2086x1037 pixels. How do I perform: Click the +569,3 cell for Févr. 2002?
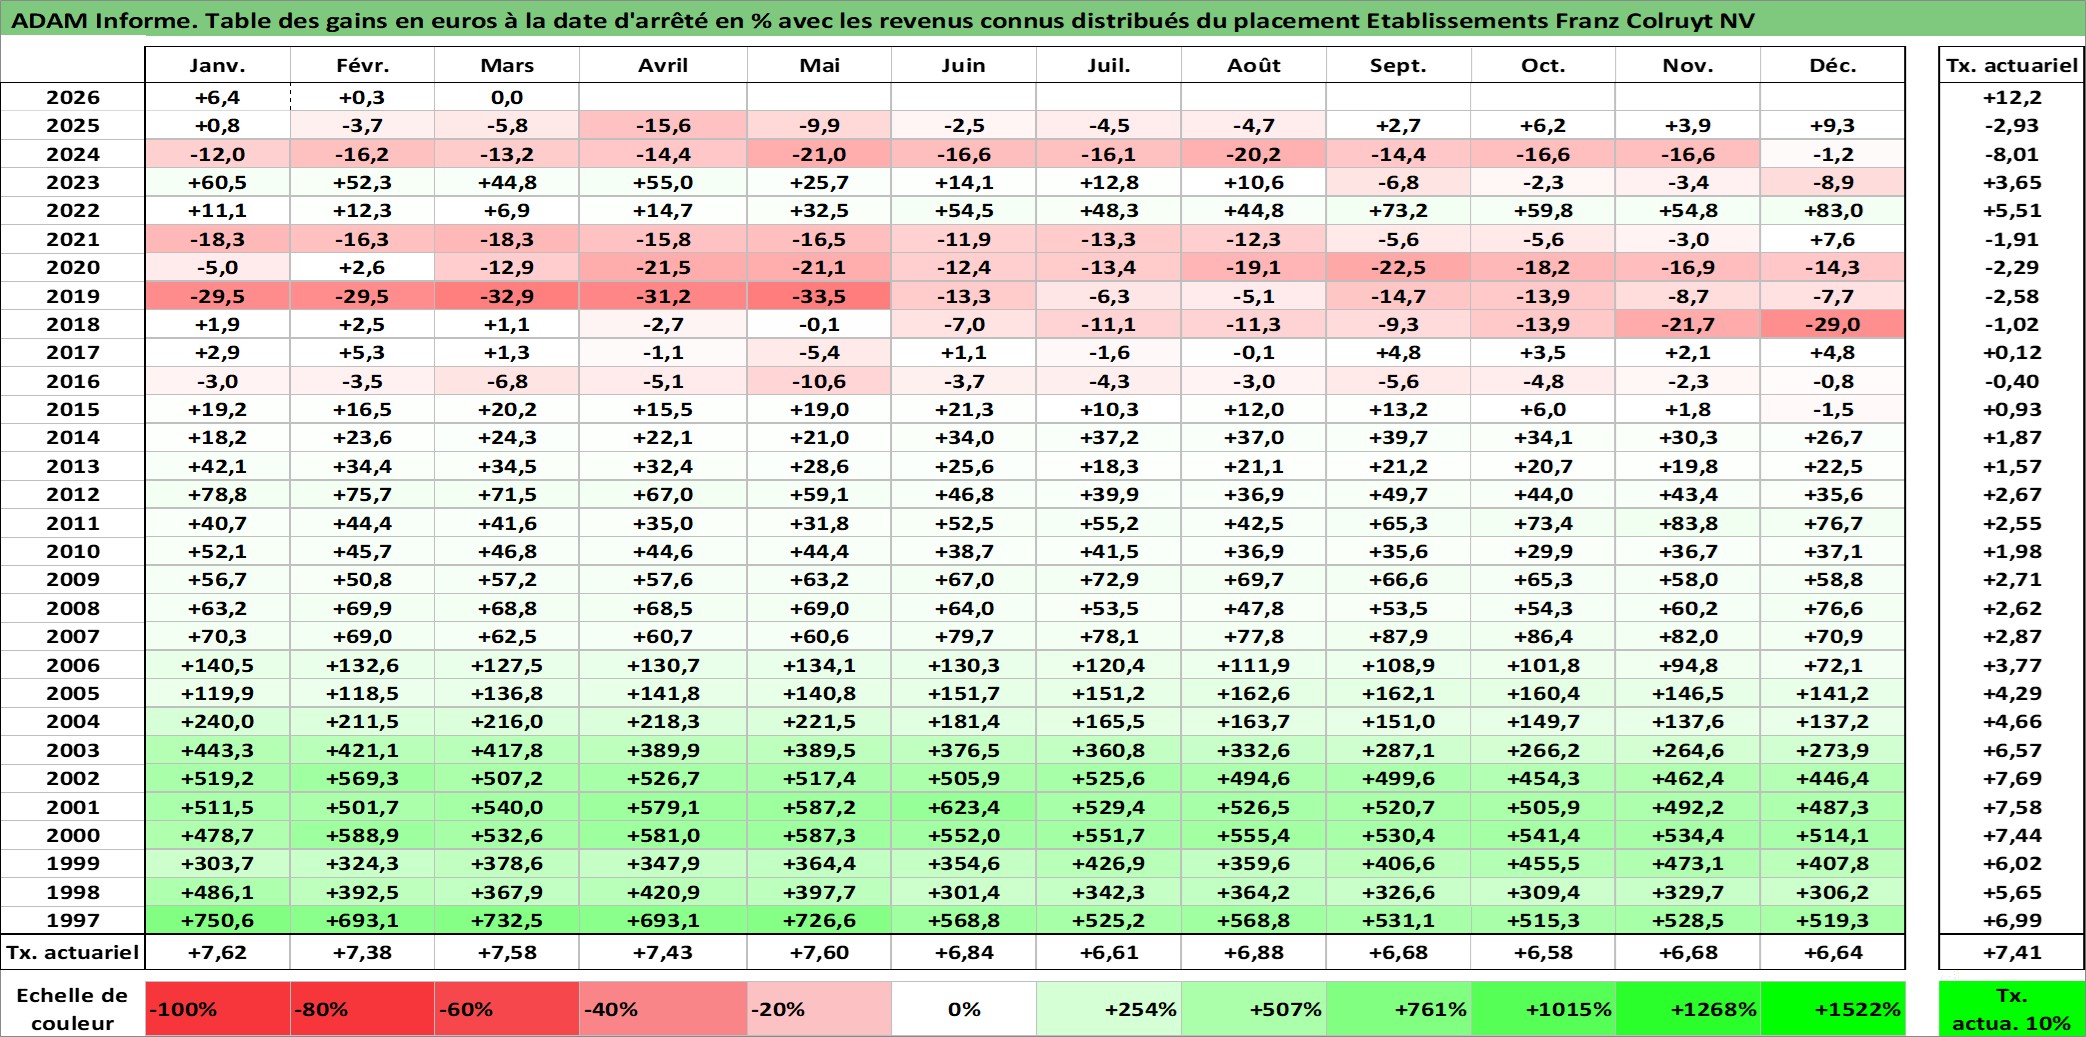pos(362,778)
